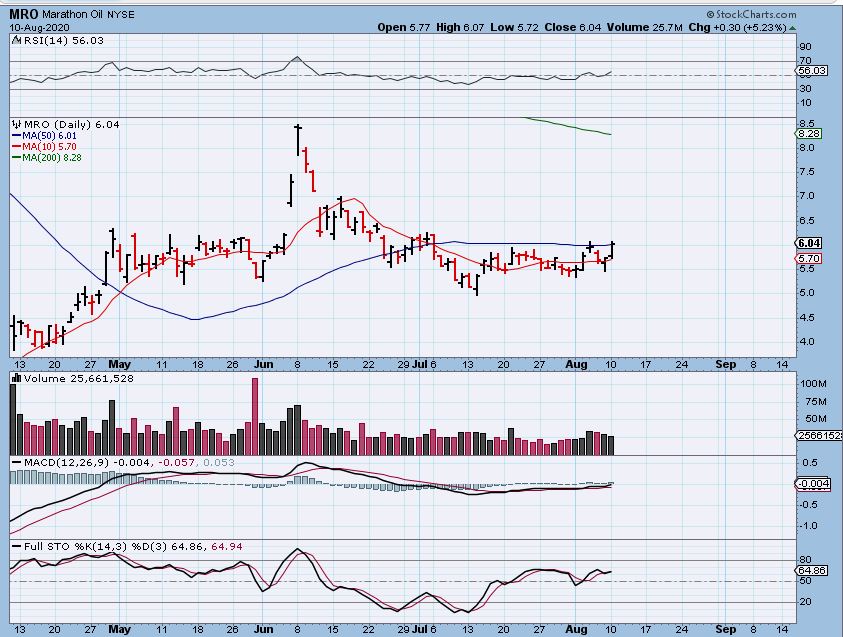Click the 'May' label on bottom date axis
The height and width of the screenshot is (637, 843).
click(x=119, y=629)
